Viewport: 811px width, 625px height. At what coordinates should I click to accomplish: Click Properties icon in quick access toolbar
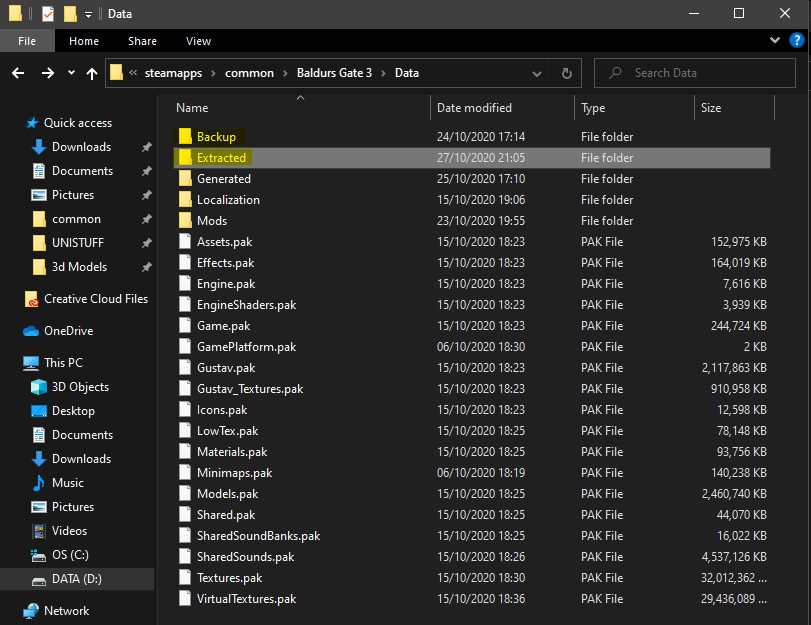pyautogui.click(x=48, y=13)
